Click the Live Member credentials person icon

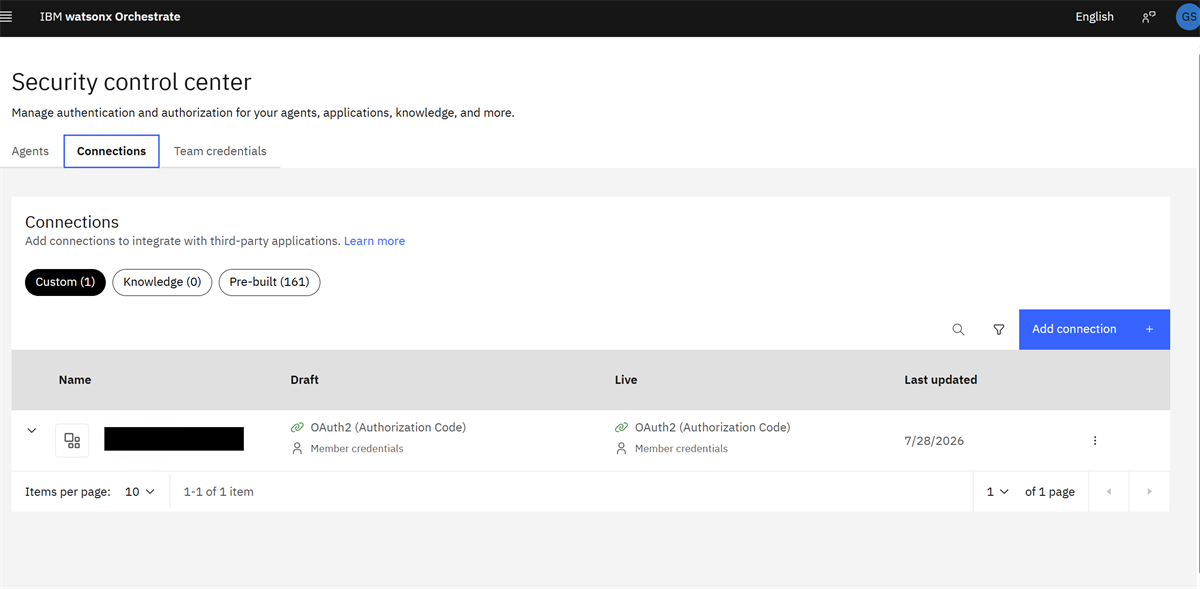point(621,449)
